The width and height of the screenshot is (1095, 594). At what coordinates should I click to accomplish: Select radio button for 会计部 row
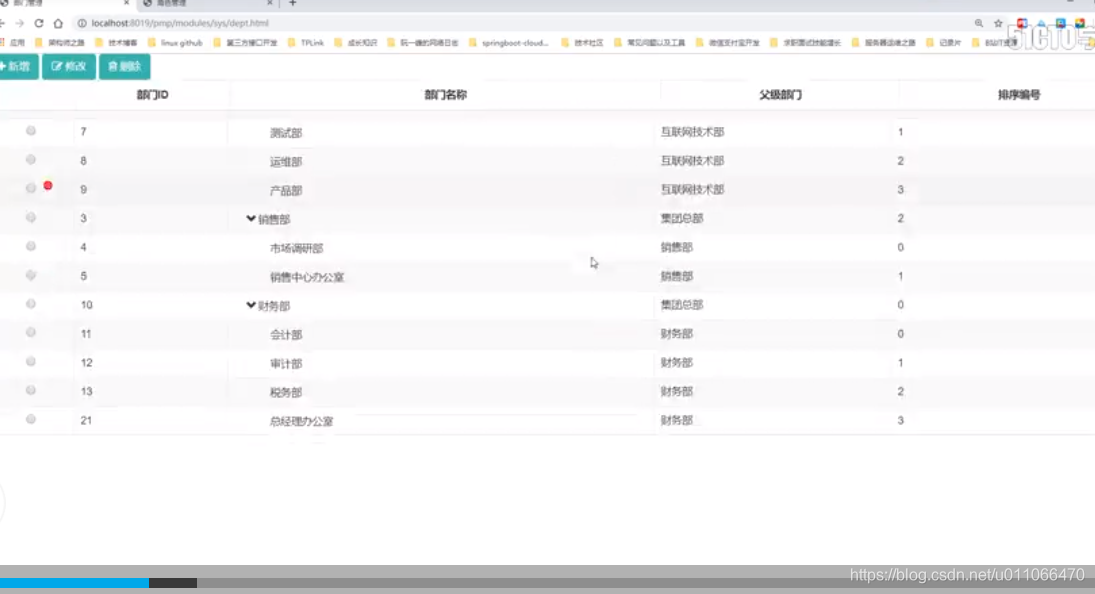tap(31, 332)
